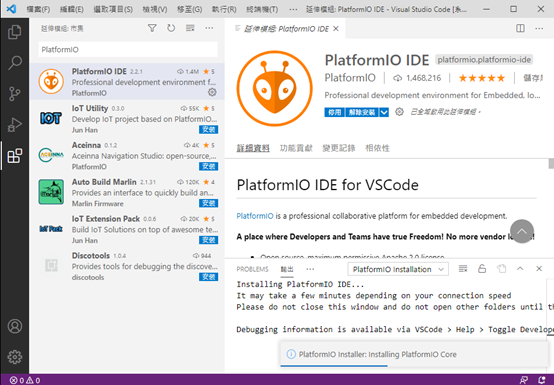Open feedback icon in status bar
554x385 pixels.
pos(524,380)
